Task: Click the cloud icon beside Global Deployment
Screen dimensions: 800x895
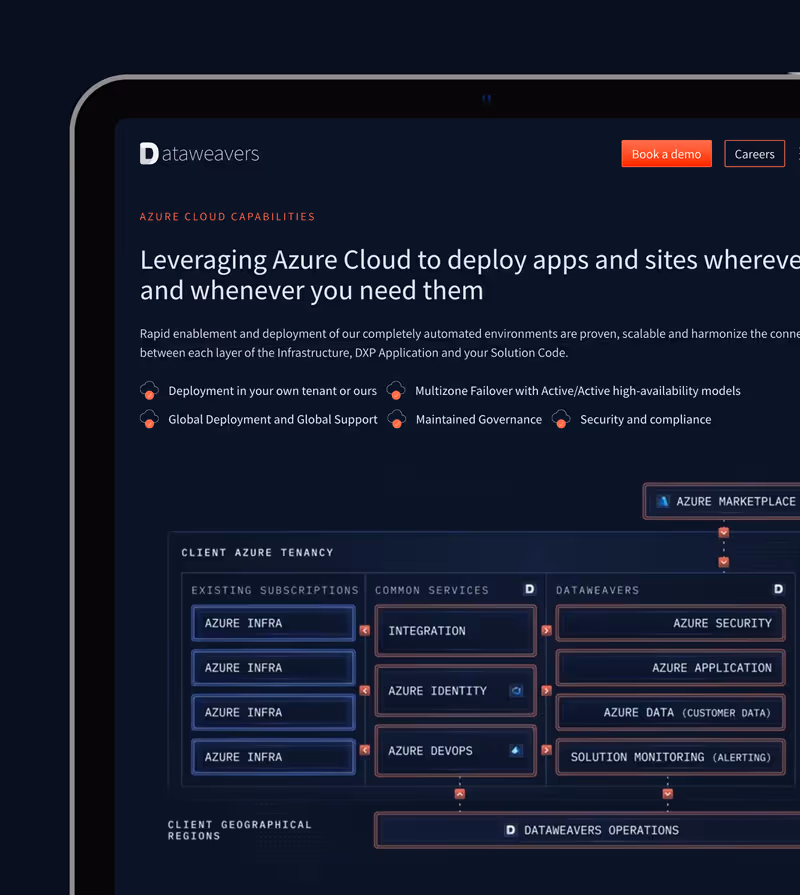Action: (x=149, y=420)
